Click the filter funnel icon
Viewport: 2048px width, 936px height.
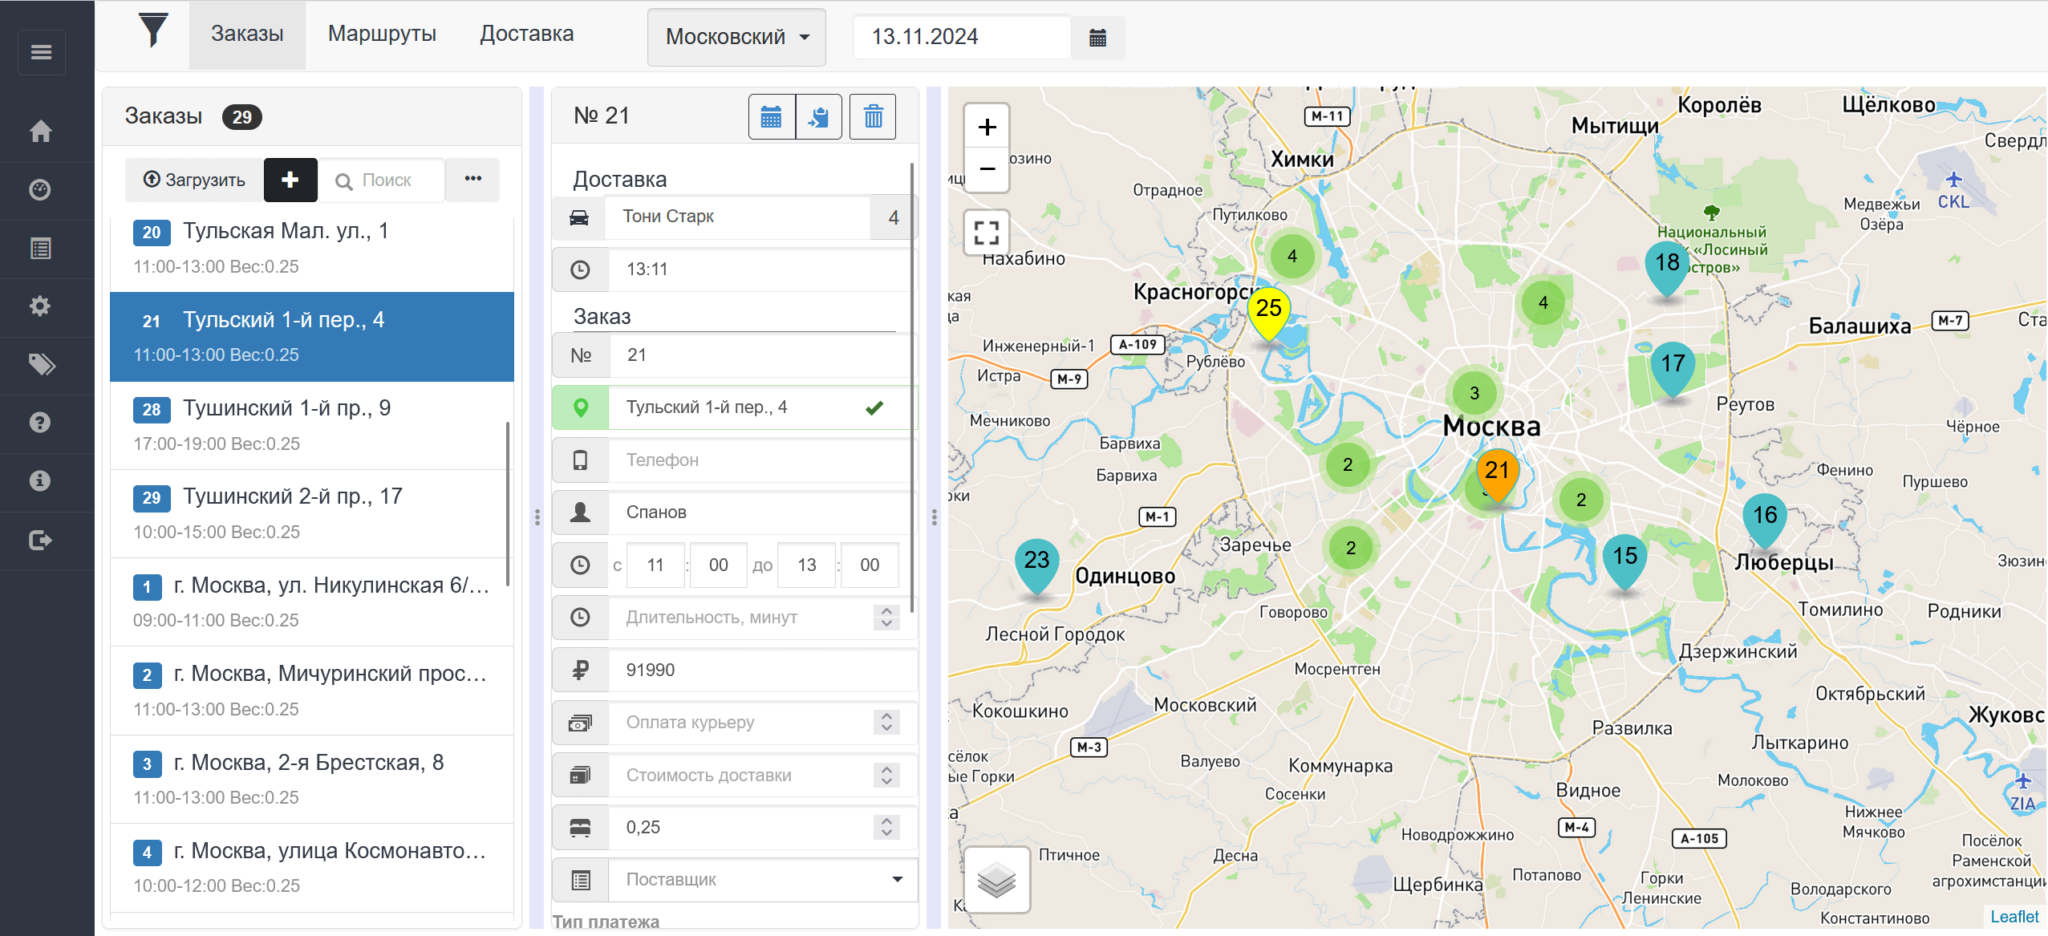coord(152,32)
